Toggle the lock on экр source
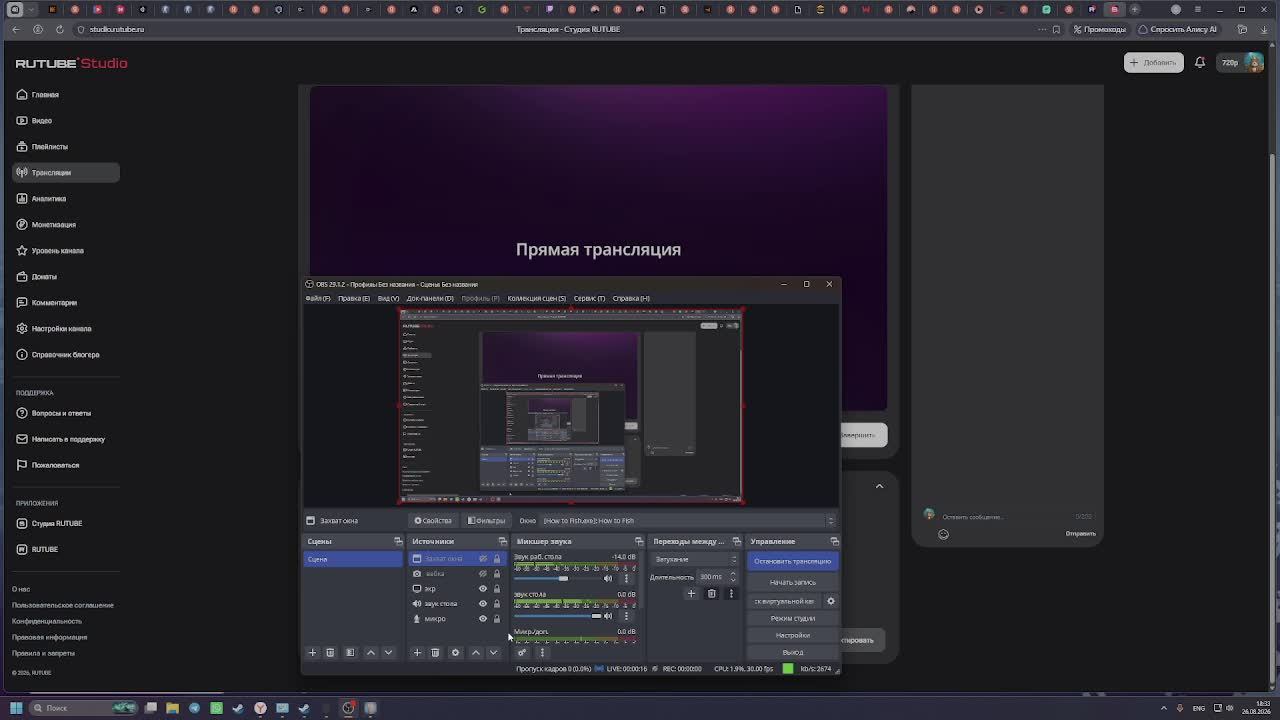This screenshot has height=720, width=1280. coord(497,589)
